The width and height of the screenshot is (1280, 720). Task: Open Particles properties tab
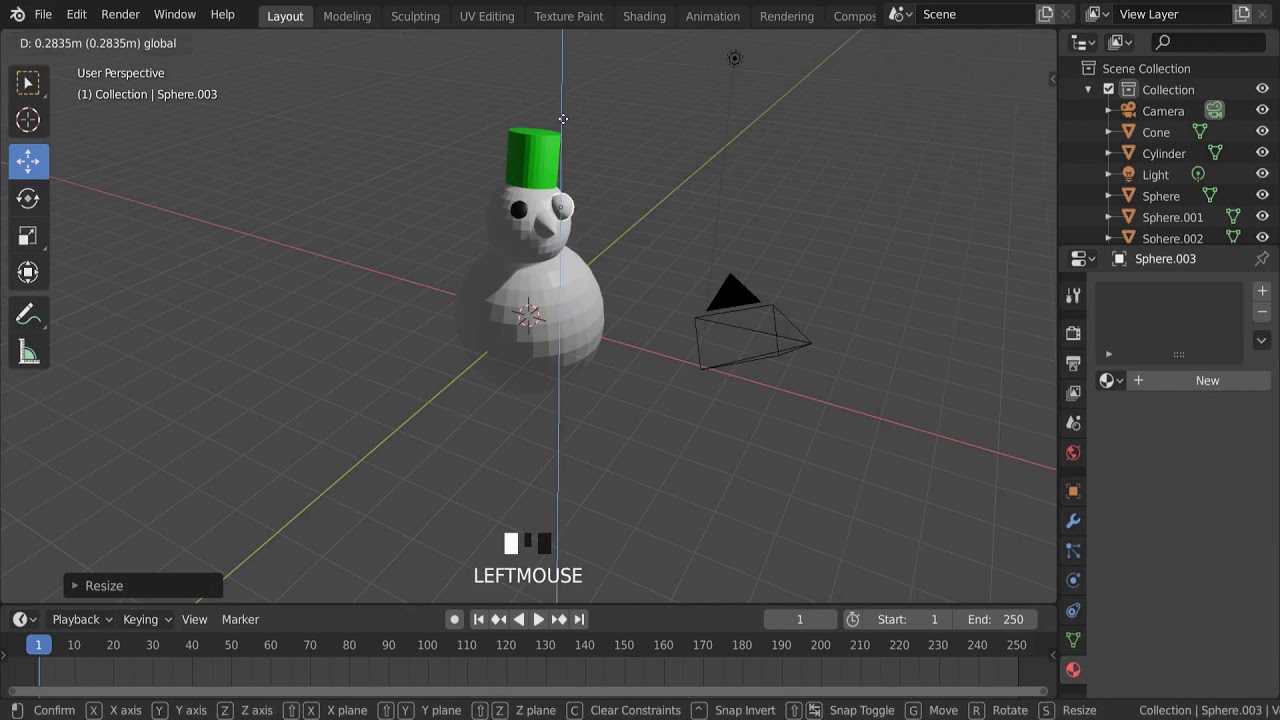(x=1073, y=551)
